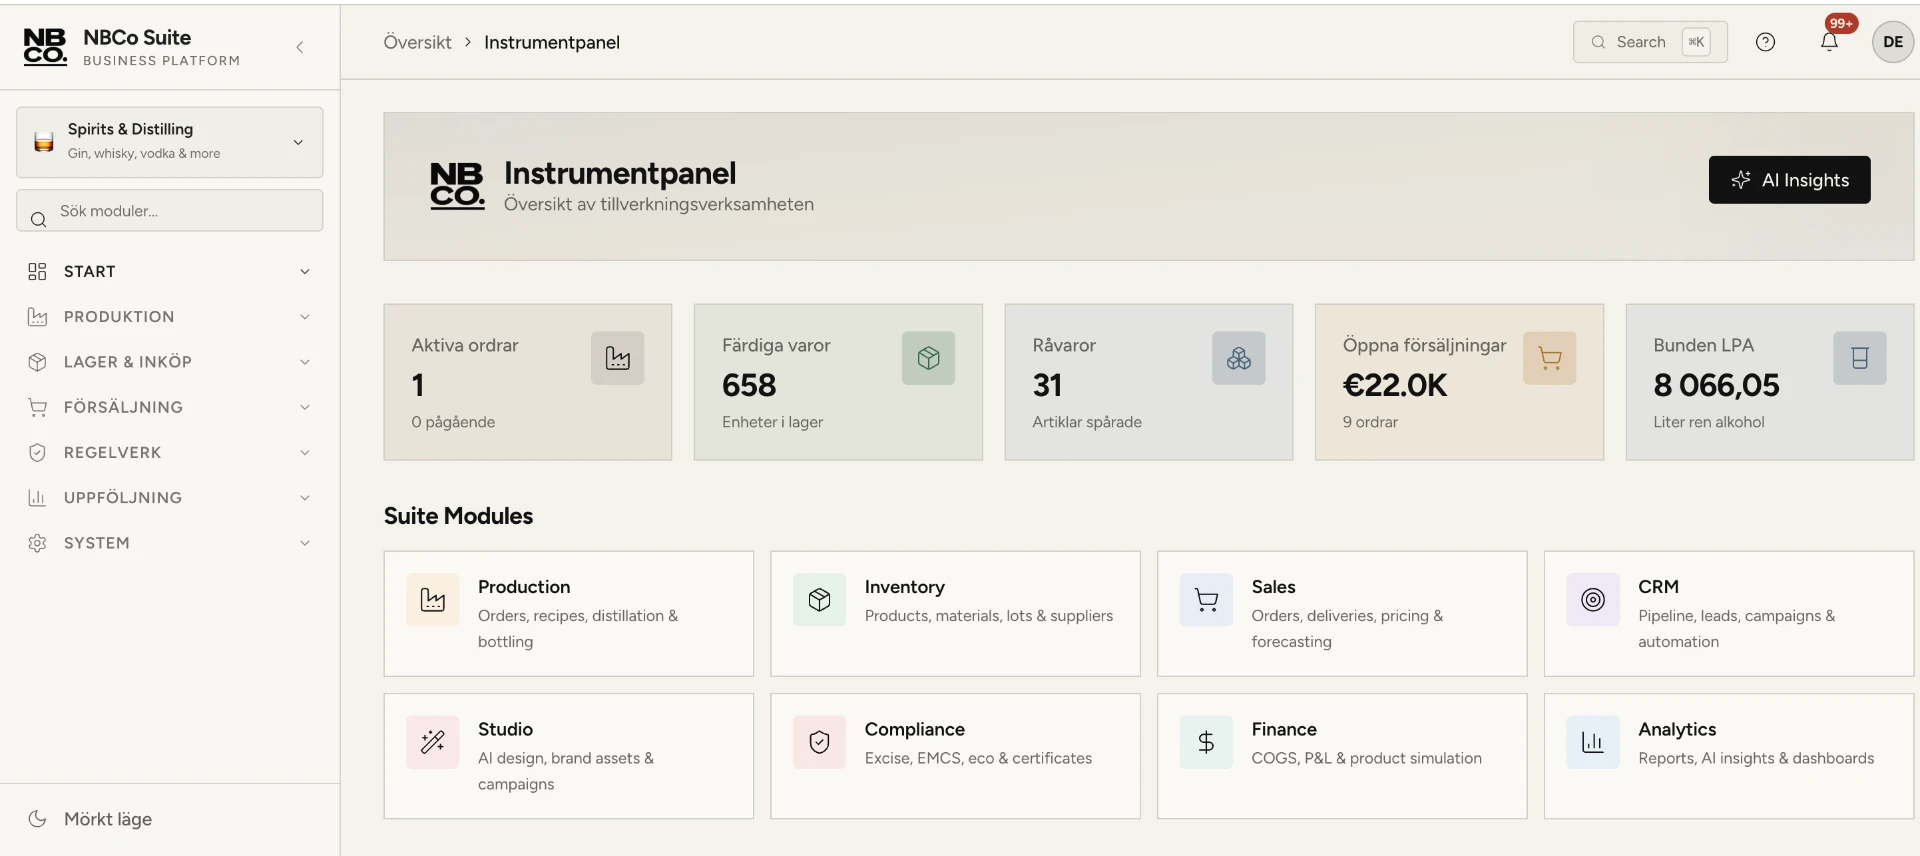Expand the LAGER & INKÖP section chevron
This screenshot has width=1920, height=856.
tap(304, 362)
